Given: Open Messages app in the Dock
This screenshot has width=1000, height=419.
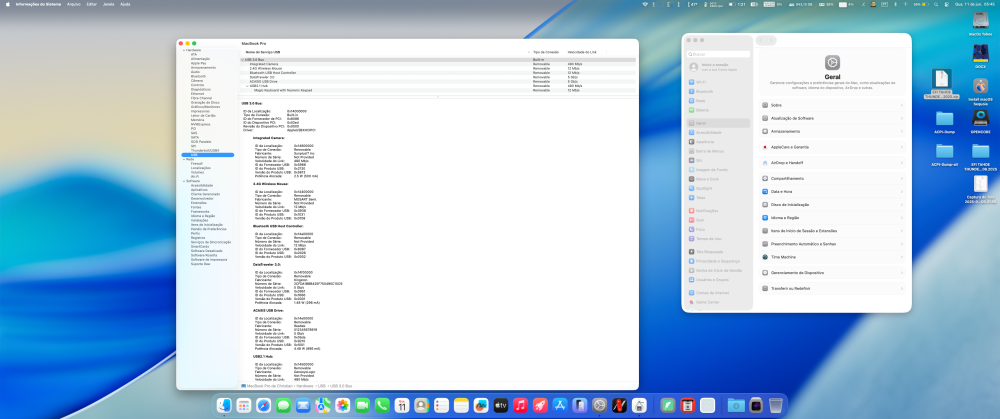Looking at the screenshot, I should [x=283, y=405].
